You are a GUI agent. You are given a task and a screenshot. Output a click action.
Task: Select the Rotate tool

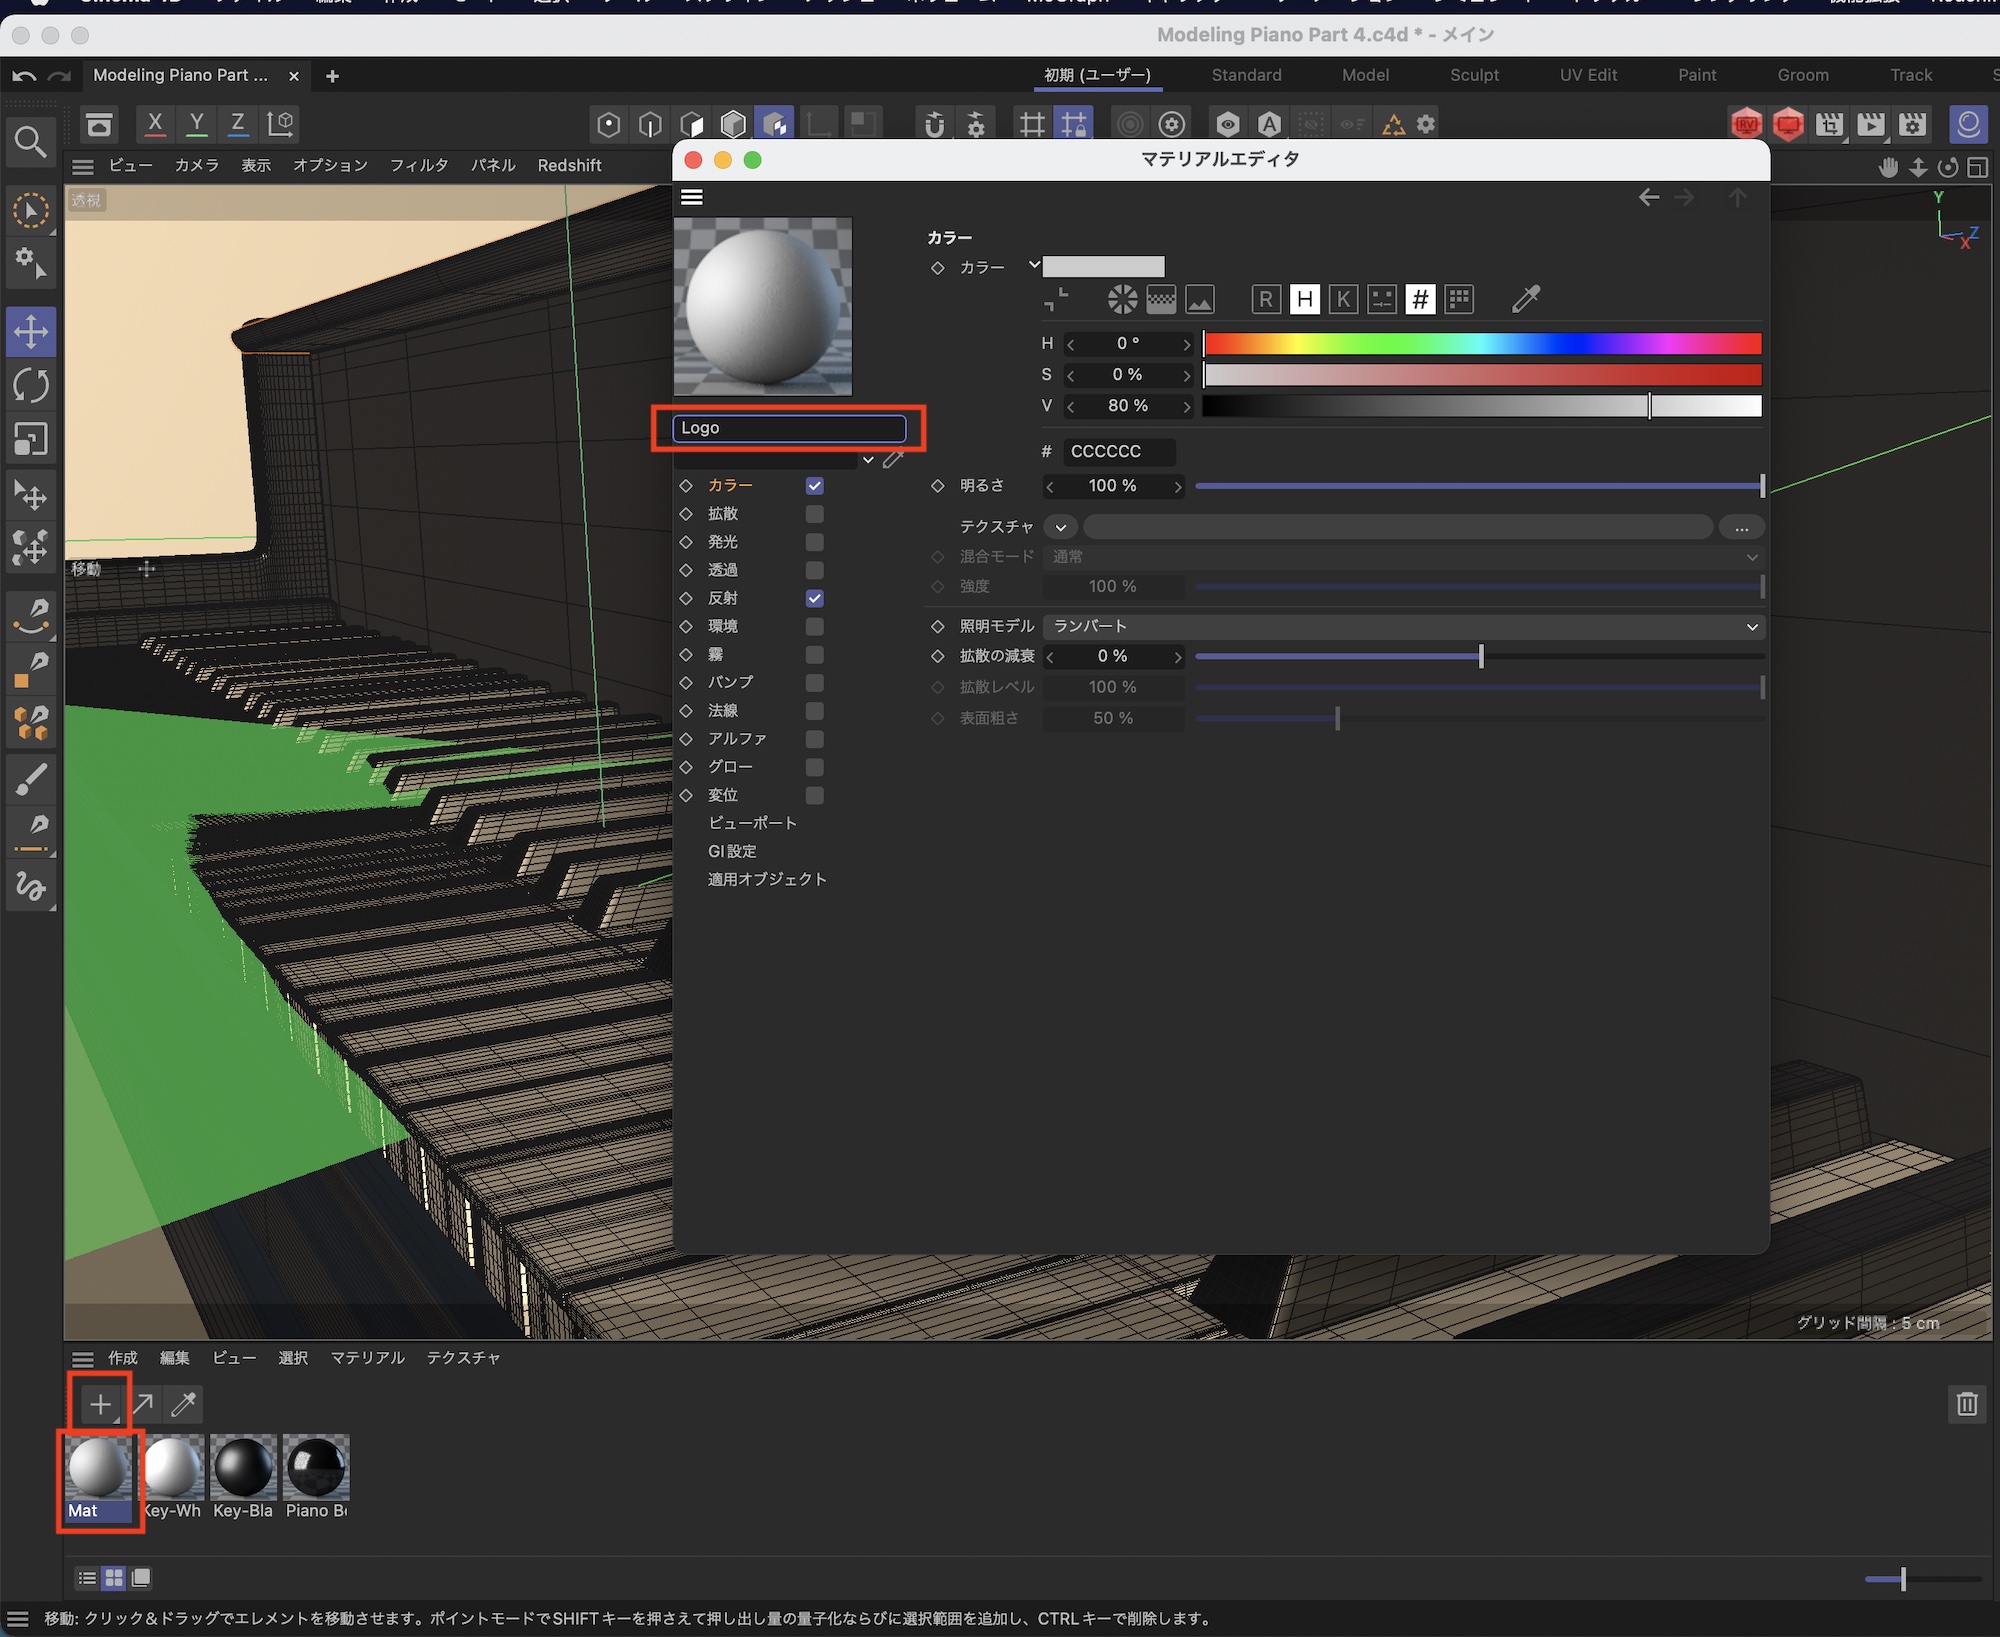coord(31,386)
